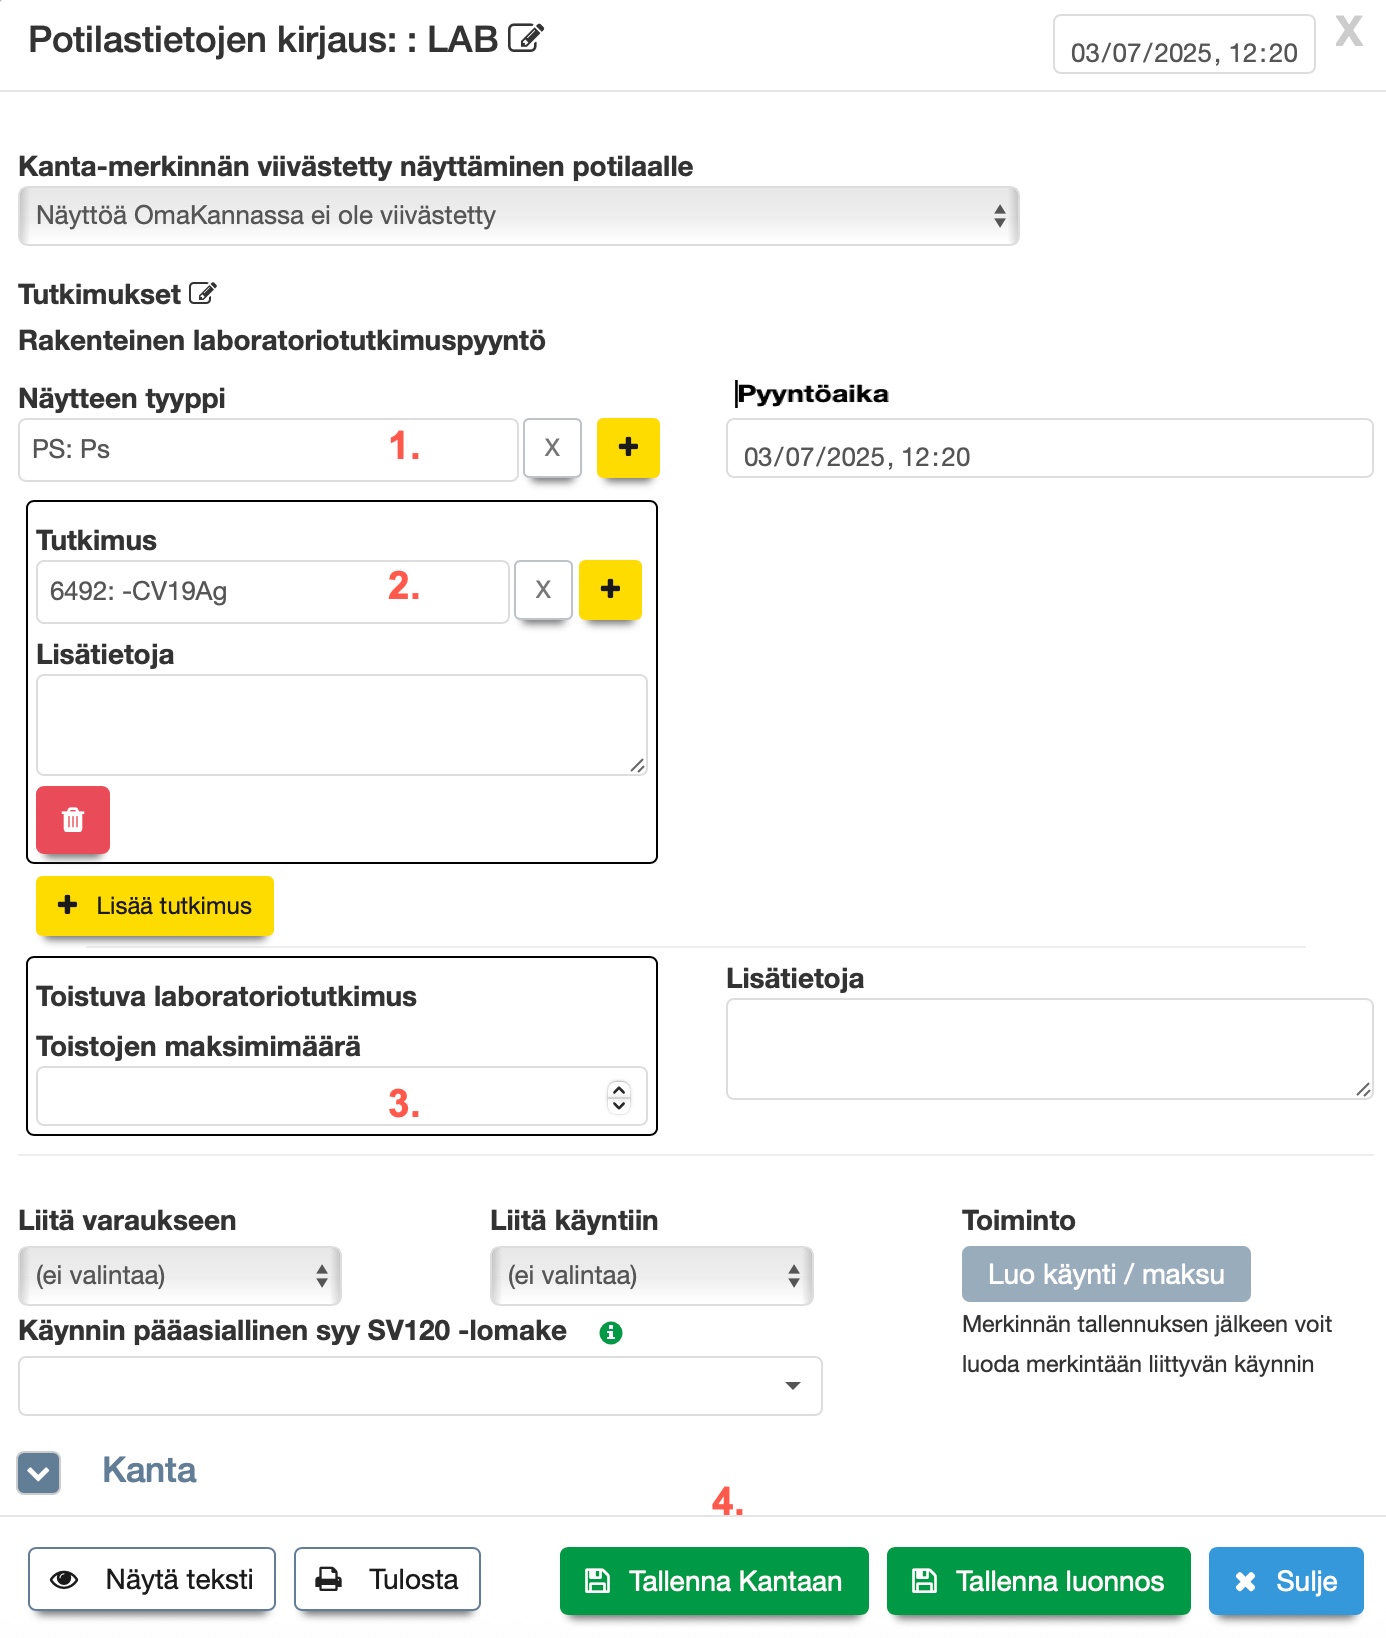
Task: Open the Liitä varaukseen dropdown
Action: [x=180, y=1275]
